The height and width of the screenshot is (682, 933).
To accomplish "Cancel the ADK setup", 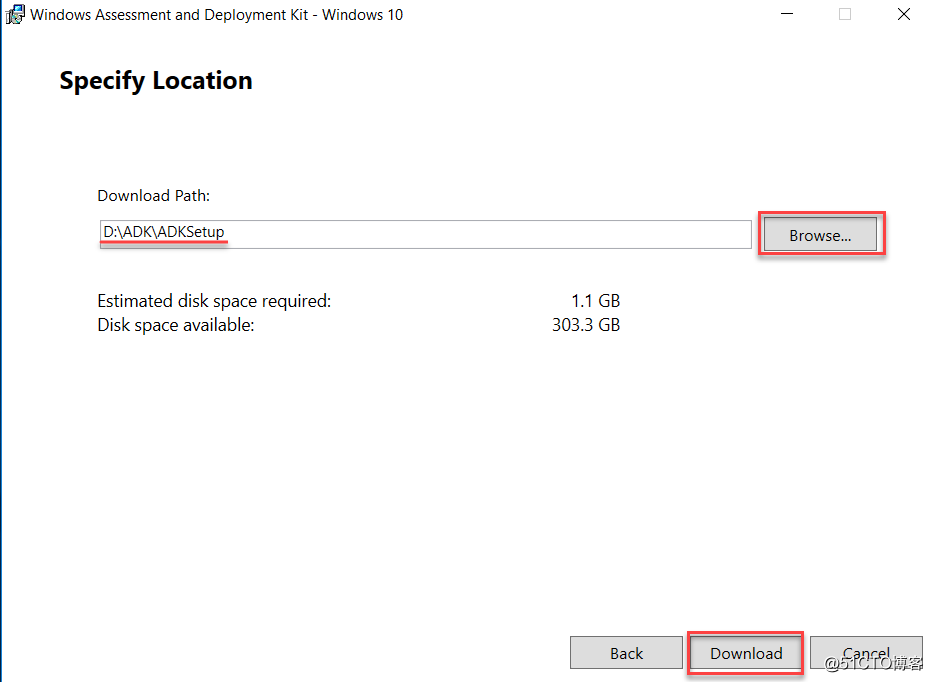I will click(866, 653).
